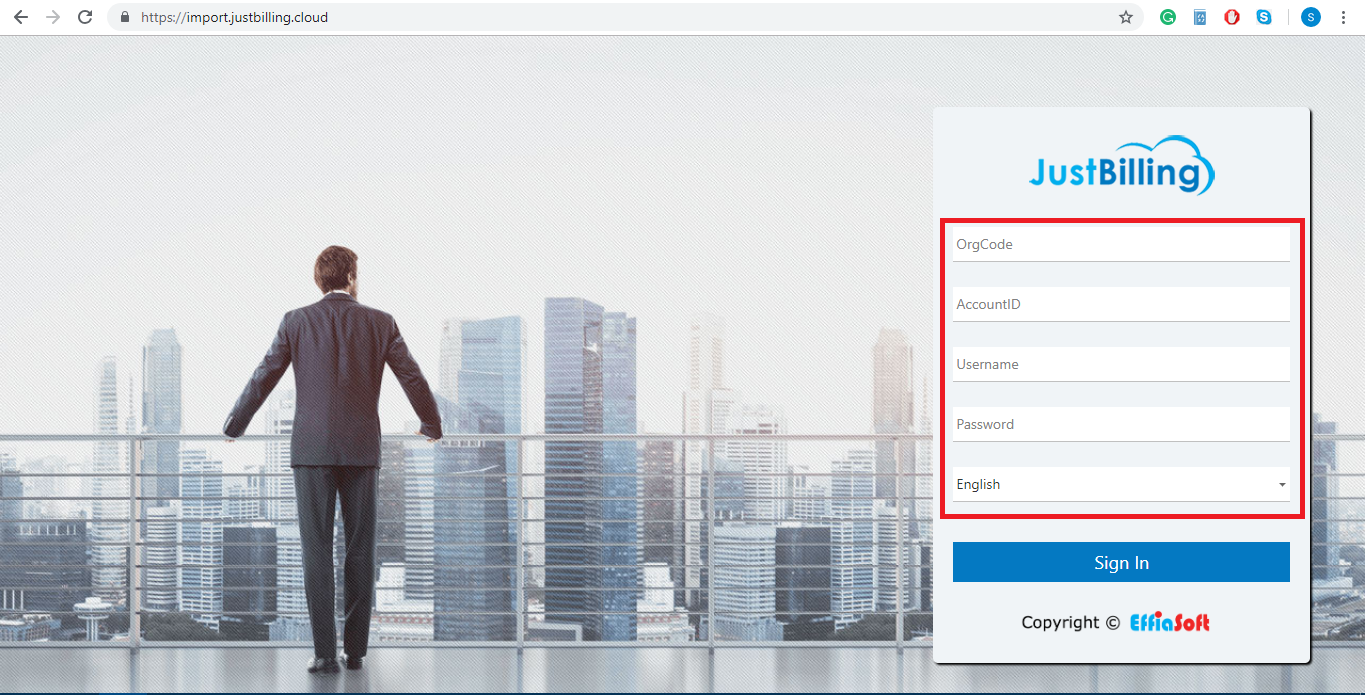Click into the Username field

point(1121,365)
